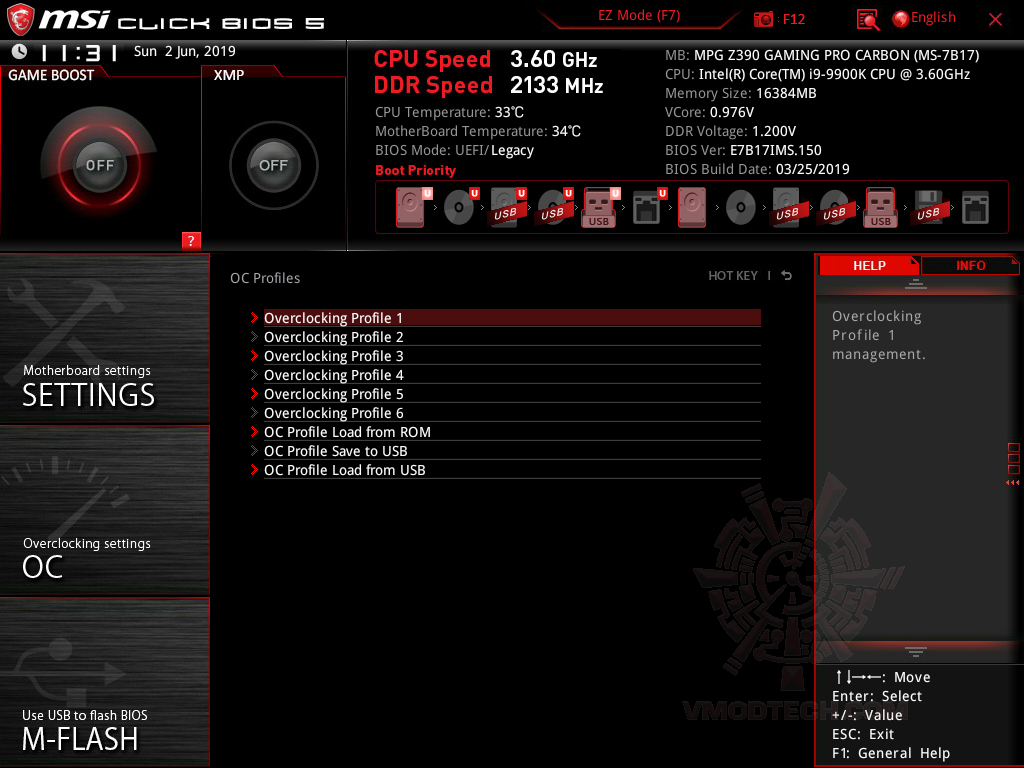The width and height of the screenshot is (1024, 768).
Task: Click the question mark help icon near Game Boost
Action: (191, 241)
